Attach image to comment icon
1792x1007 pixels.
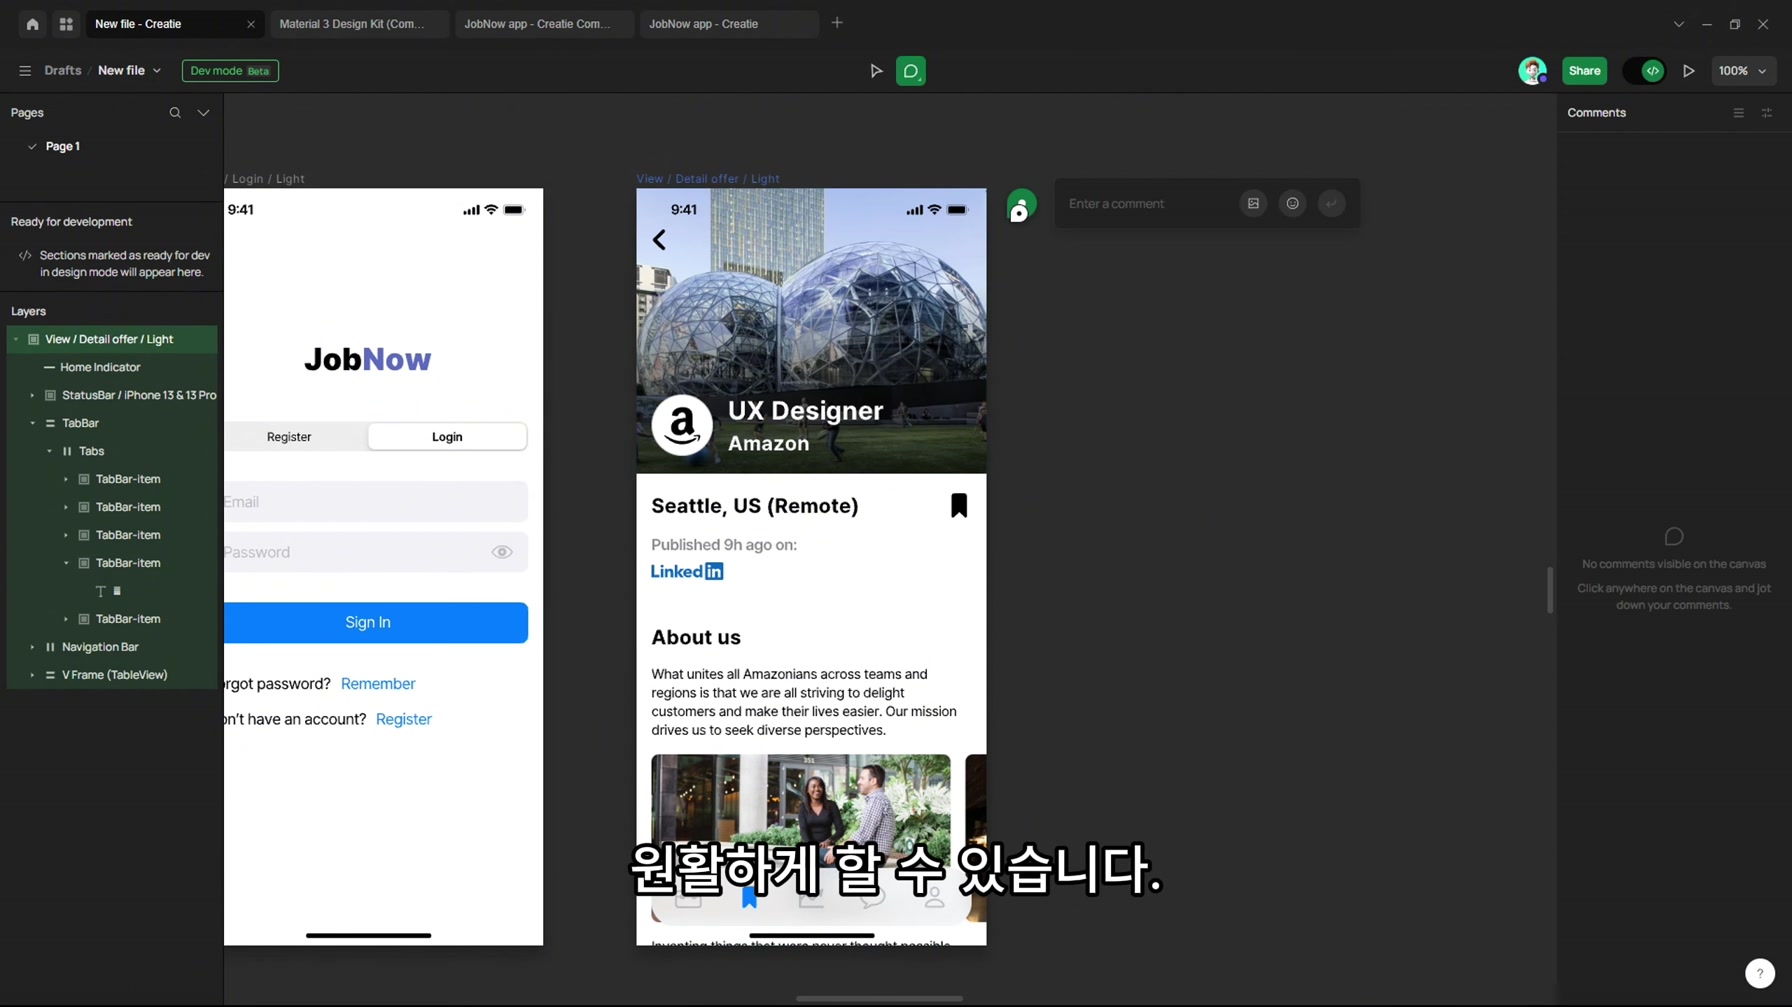point(1253,204)
